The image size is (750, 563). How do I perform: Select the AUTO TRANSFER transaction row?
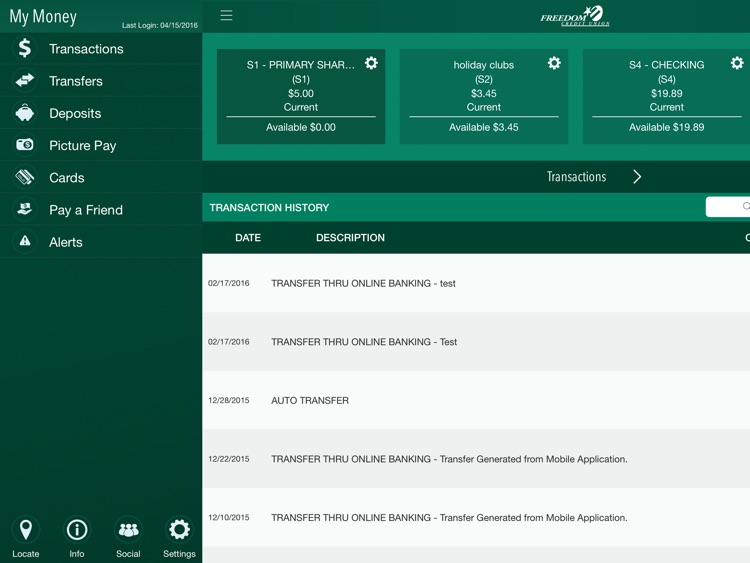tap(476, 400)
